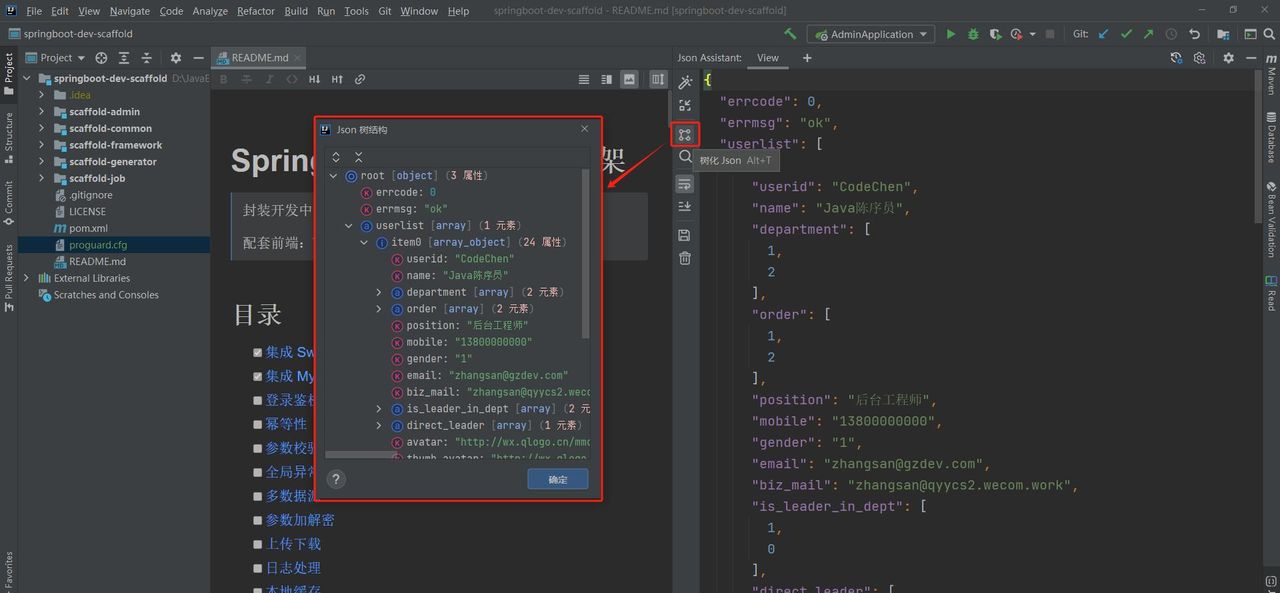Open Json search magnifier in Json Assistant panel

tap(685, 158)
